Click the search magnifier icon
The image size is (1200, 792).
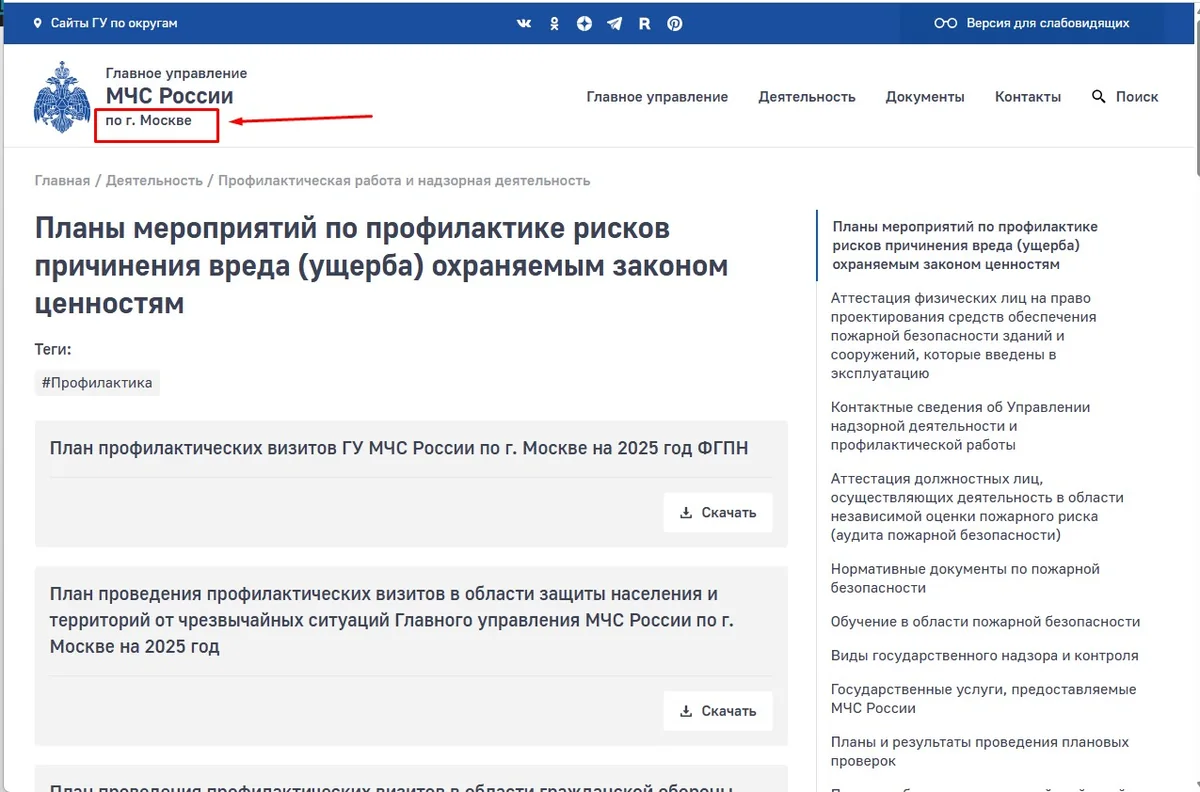click(1099, 97)
